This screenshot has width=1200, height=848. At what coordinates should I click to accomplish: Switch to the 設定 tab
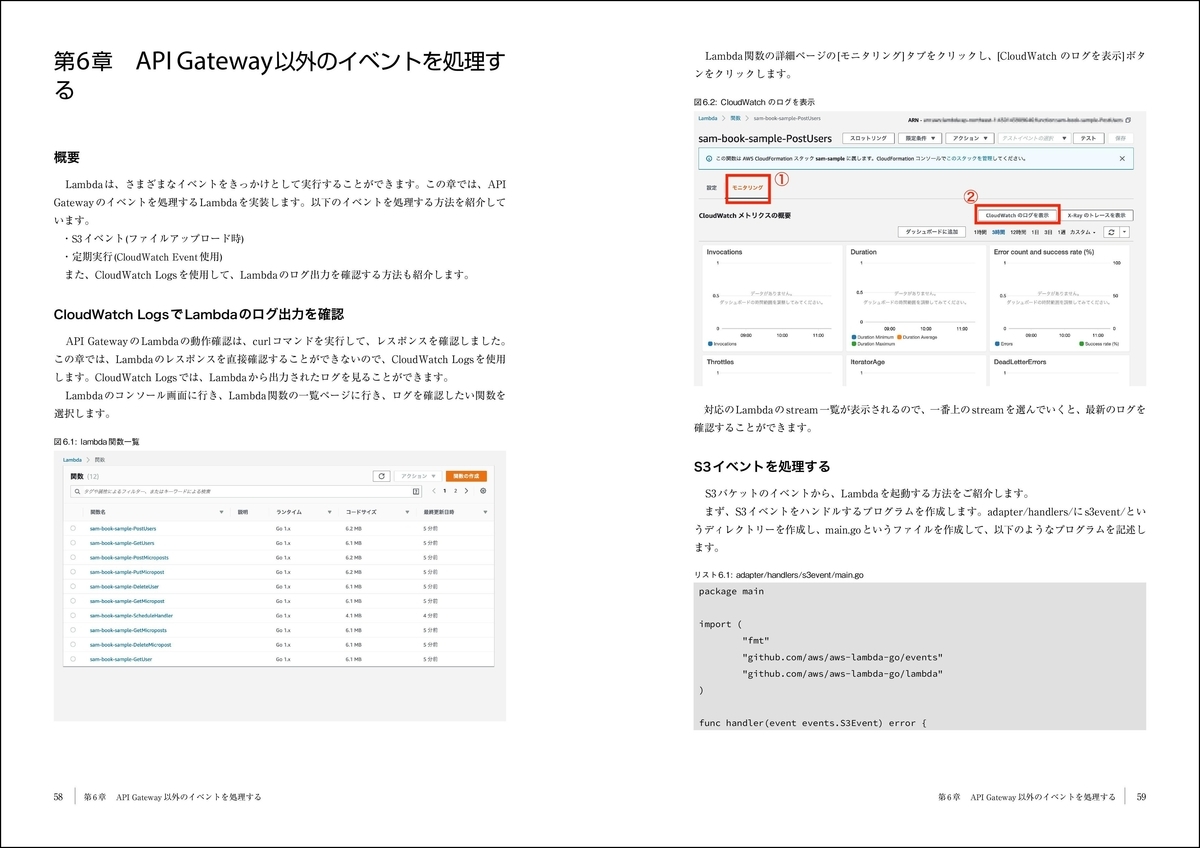pos(711,187)
